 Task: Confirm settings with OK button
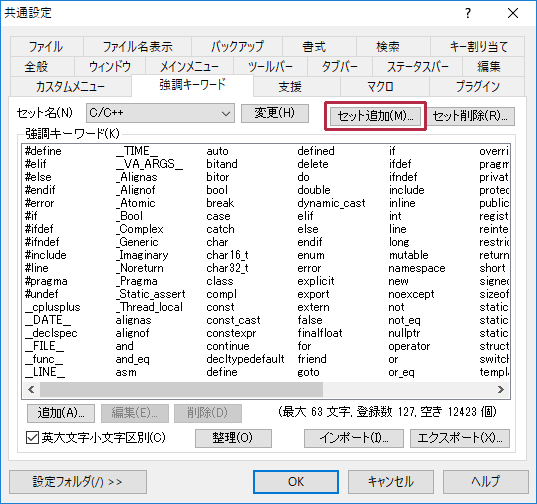pos(296,482)
